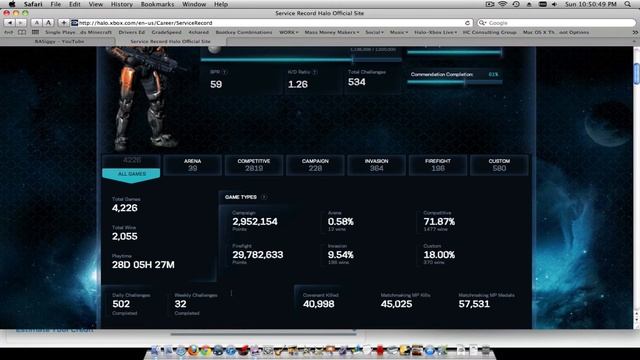Switch to the RASiggy - YouTube tab

click(59, 41)
